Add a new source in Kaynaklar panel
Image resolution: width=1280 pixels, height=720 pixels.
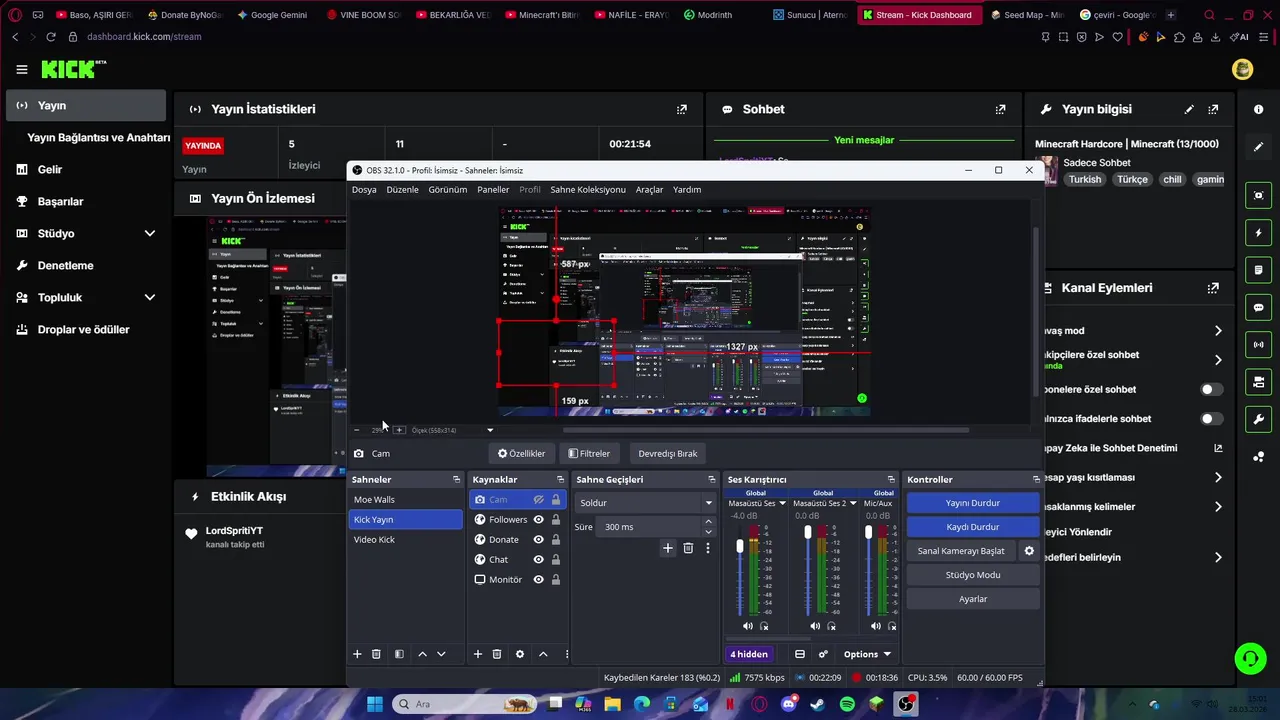click(478, 654)
